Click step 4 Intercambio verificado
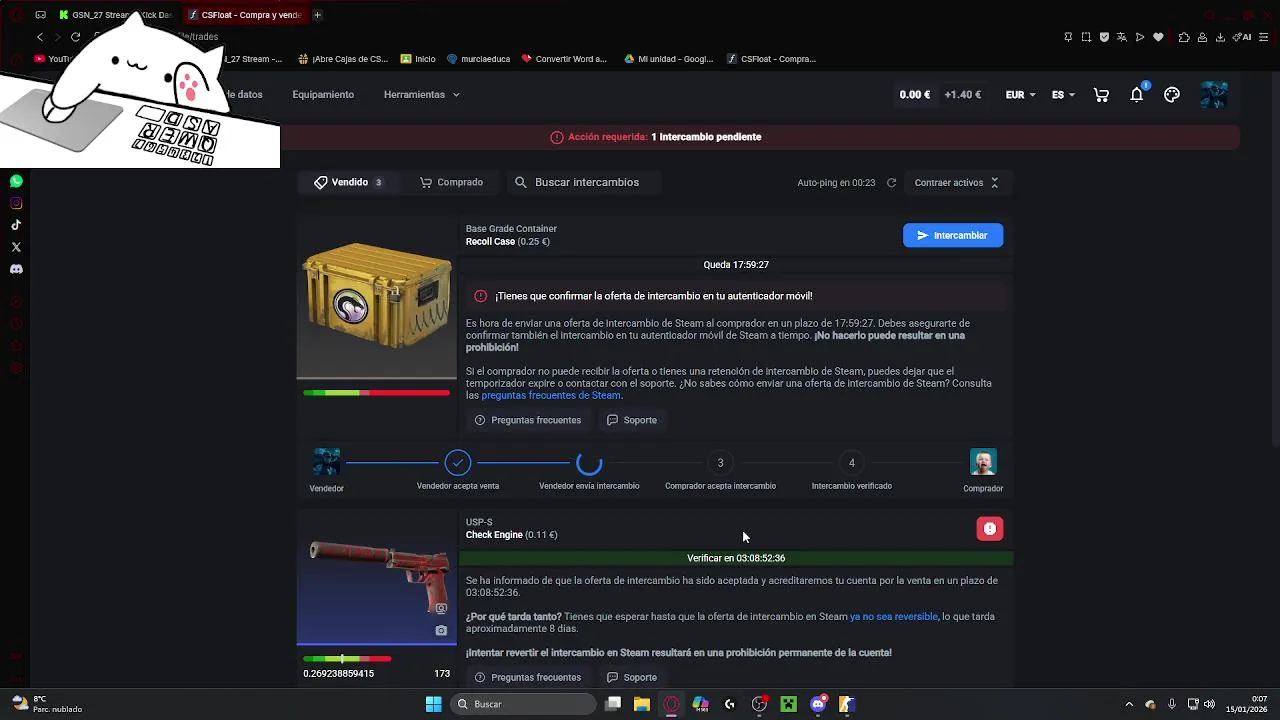1280x720 pixels. (x=852, y=463)
